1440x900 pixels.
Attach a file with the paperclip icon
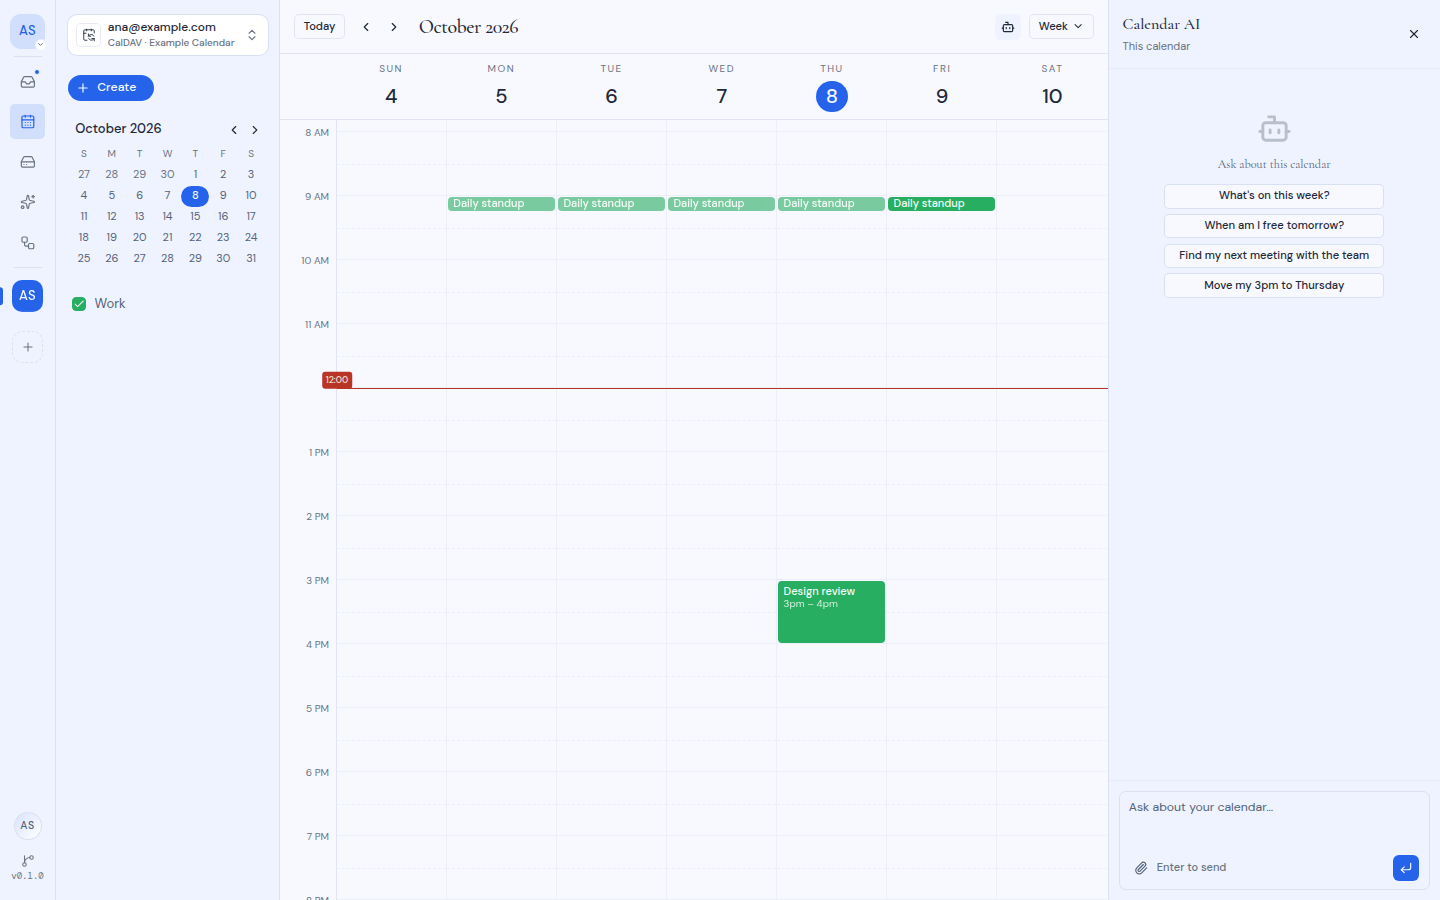(x=1141, y=868)
